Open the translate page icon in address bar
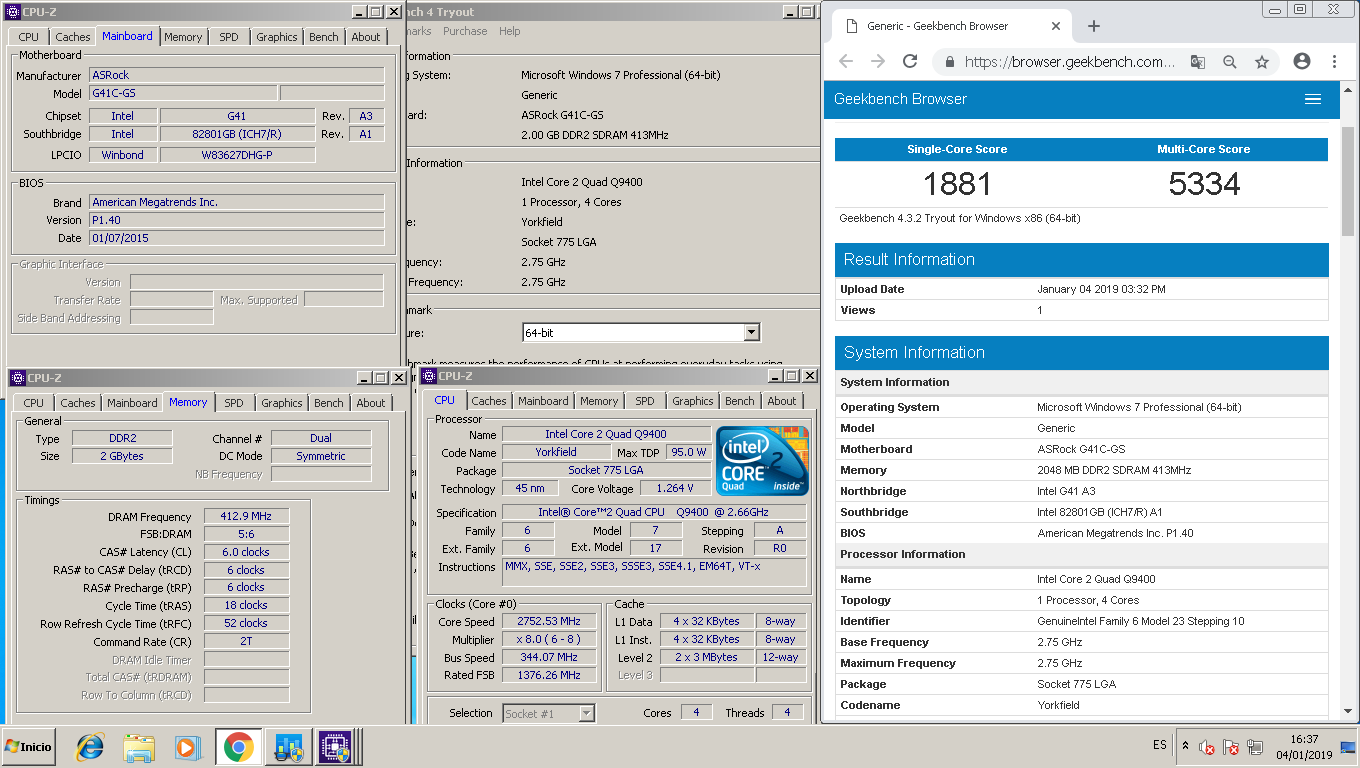This screenshot has height=768, width=1360. (x=1197, y=62)
